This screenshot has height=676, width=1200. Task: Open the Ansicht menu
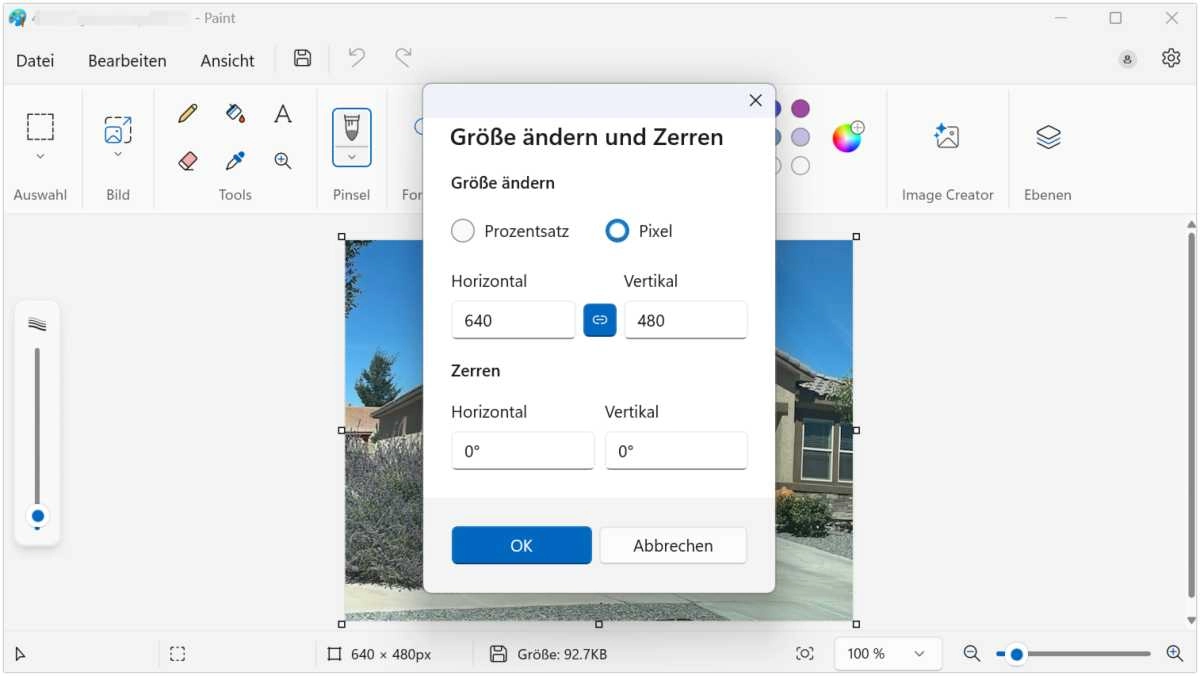coord(227,61)
